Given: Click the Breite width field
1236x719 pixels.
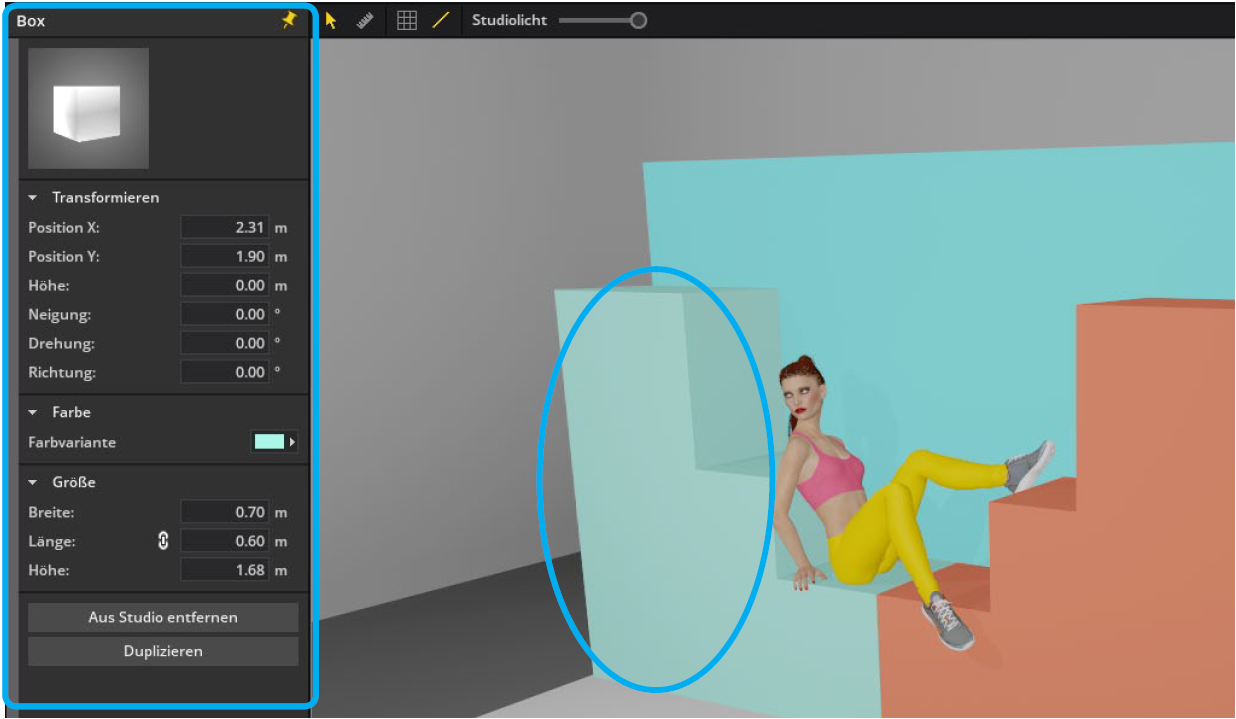Looking at the screenshot, I should point(225,512).
